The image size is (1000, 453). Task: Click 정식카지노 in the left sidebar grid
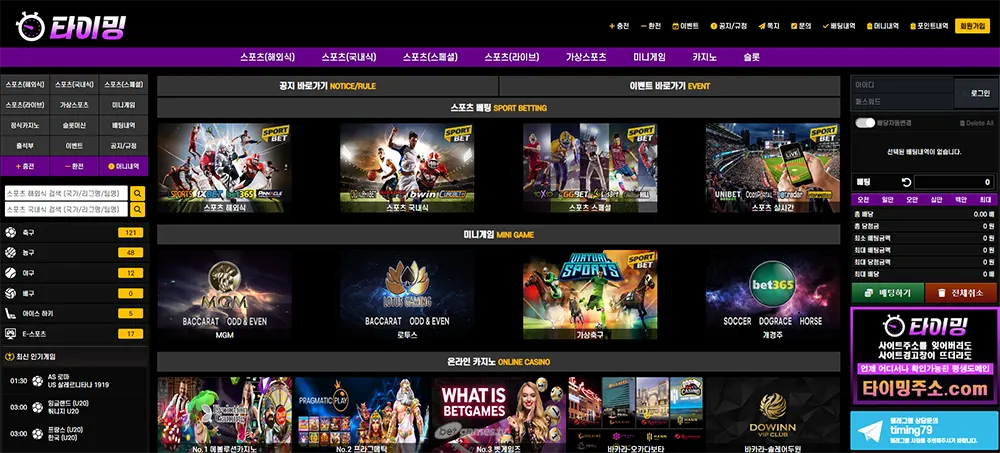coord(25,126)
